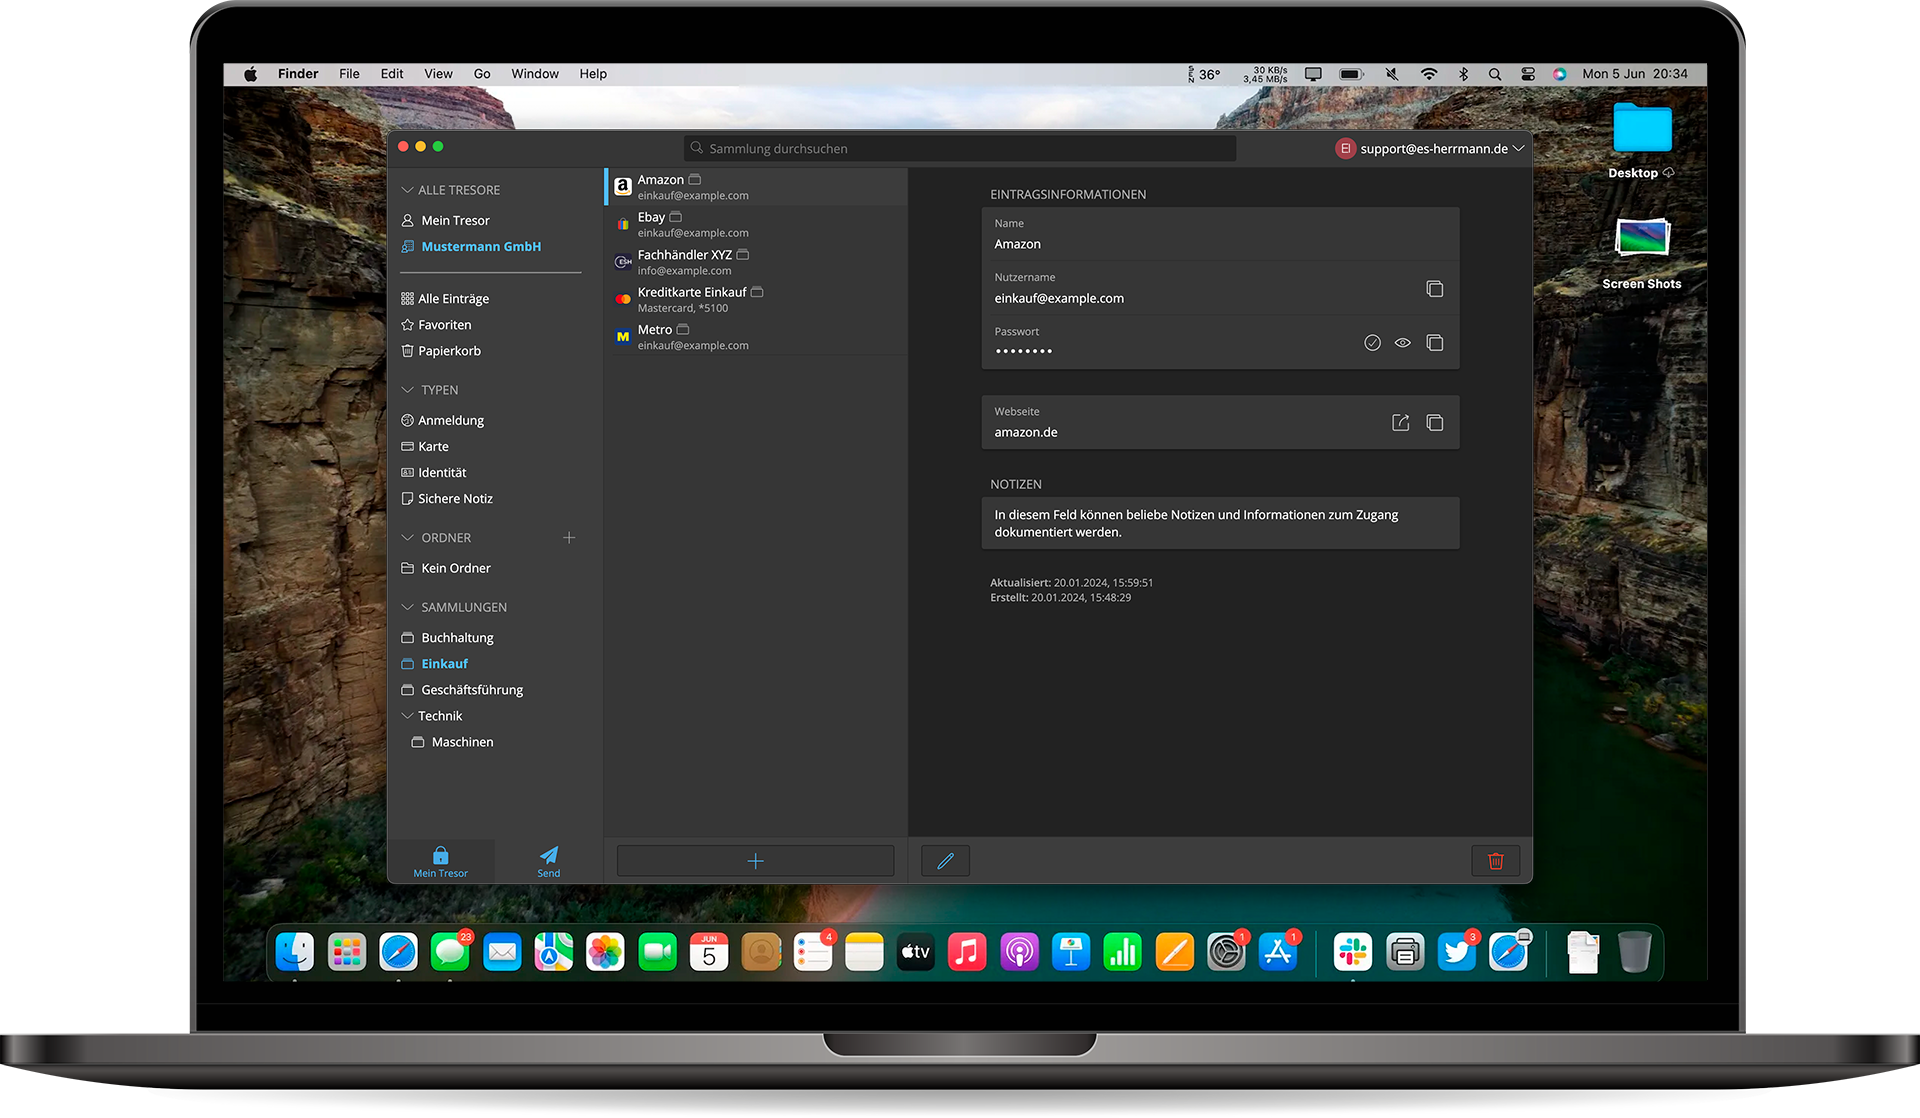
Task: Copy the username with its copy icon
Action: click(1434, 289)
